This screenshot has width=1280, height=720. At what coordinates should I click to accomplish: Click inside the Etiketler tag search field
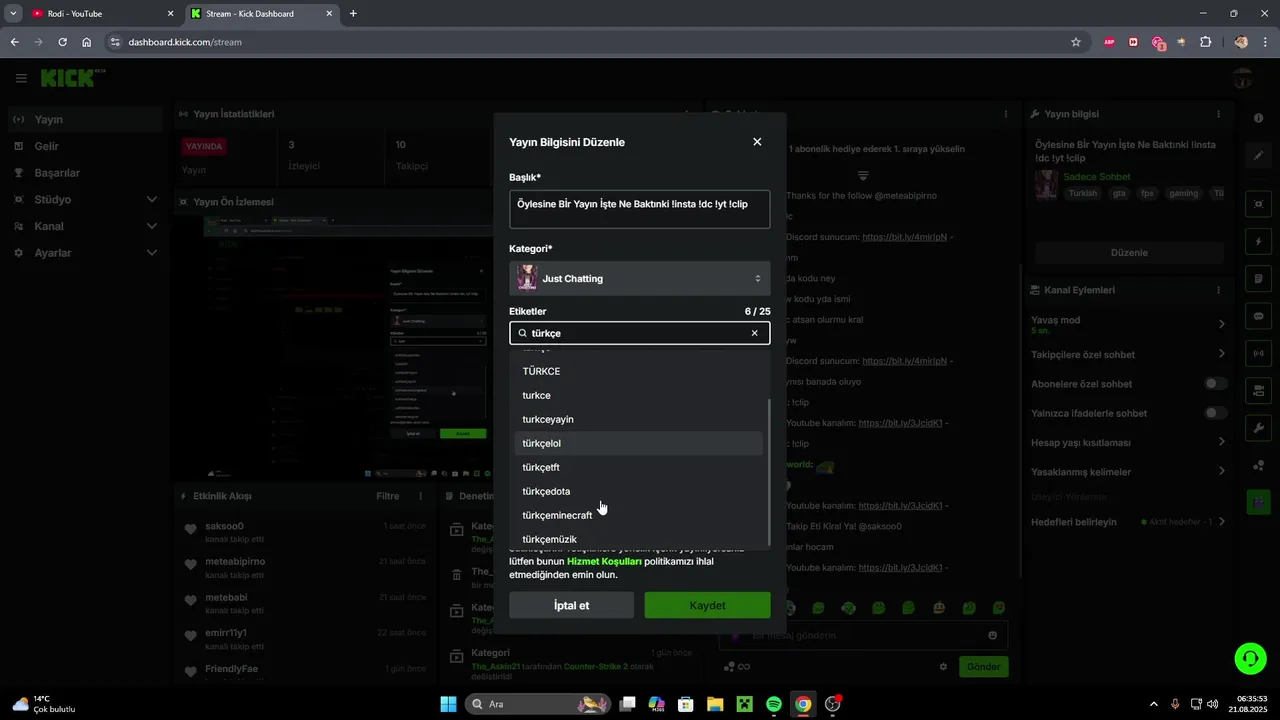coord(638,333)
